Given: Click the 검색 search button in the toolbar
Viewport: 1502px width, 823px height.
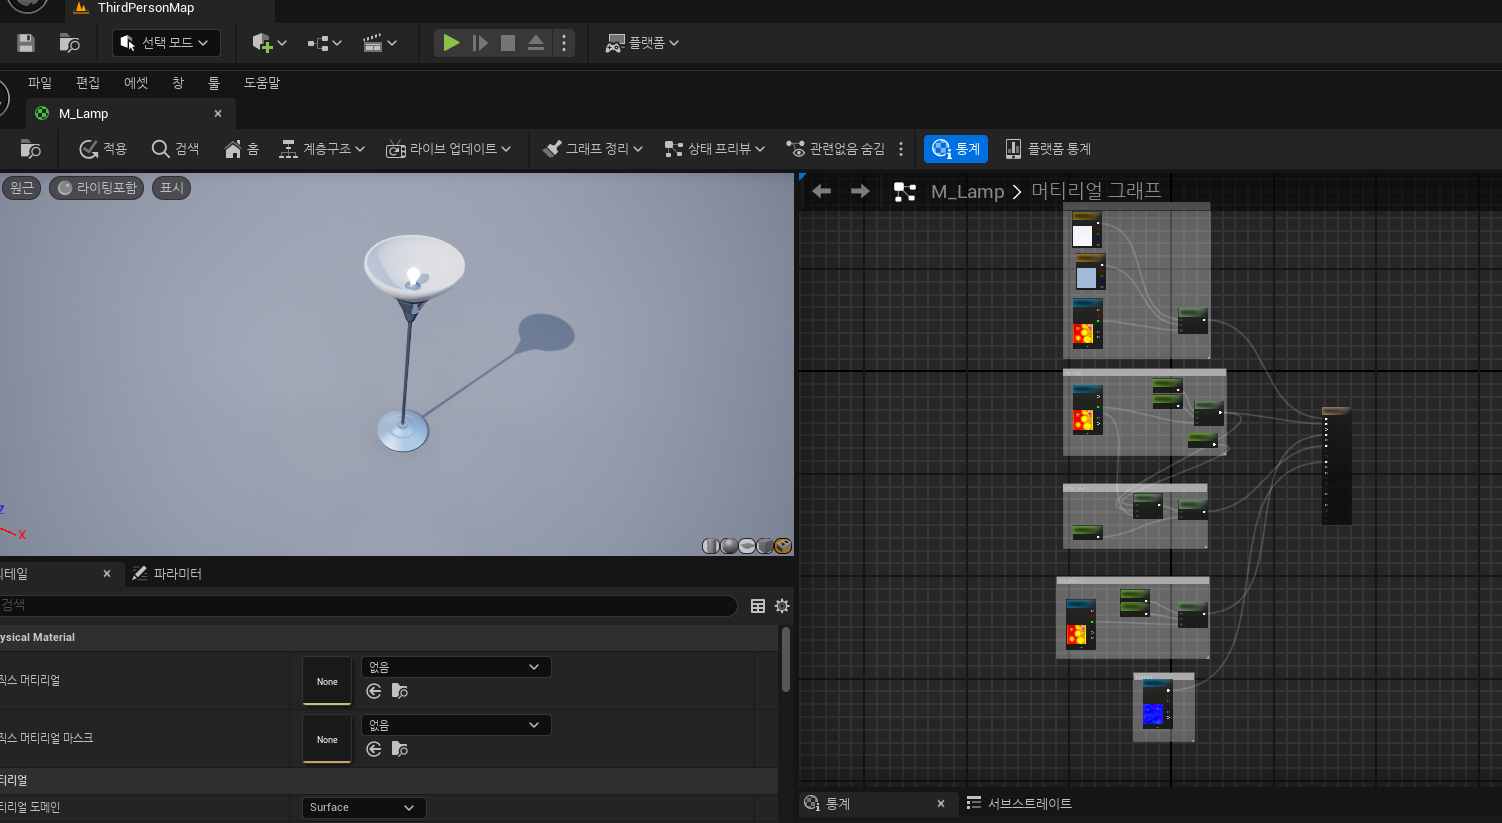Looking at the screenshot, I should pos(175,149).
